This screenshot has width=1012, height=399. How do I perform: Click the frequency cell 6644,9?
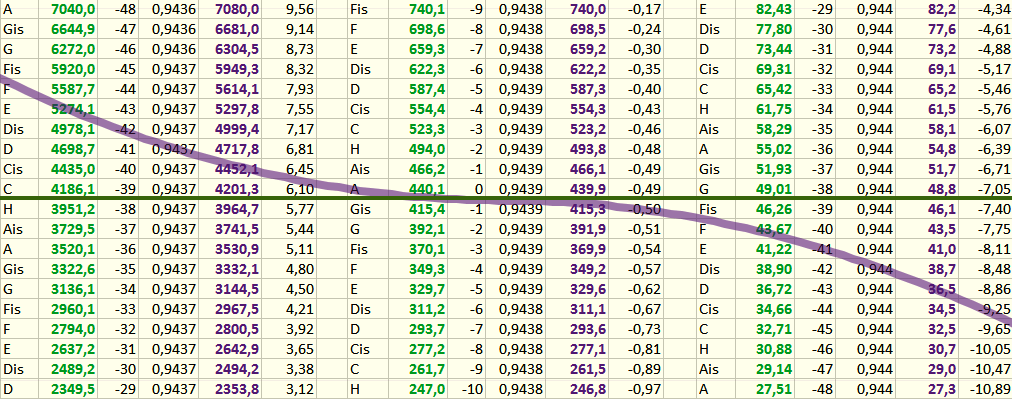[74, 29]
